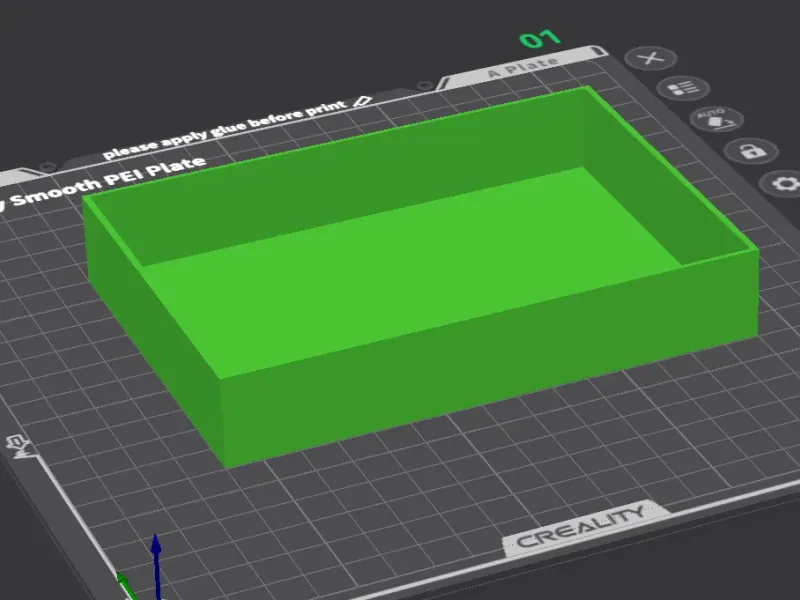The image size is (800, 600).
Task: Click the plate number 01 label
Action: (x=540, y=39)
